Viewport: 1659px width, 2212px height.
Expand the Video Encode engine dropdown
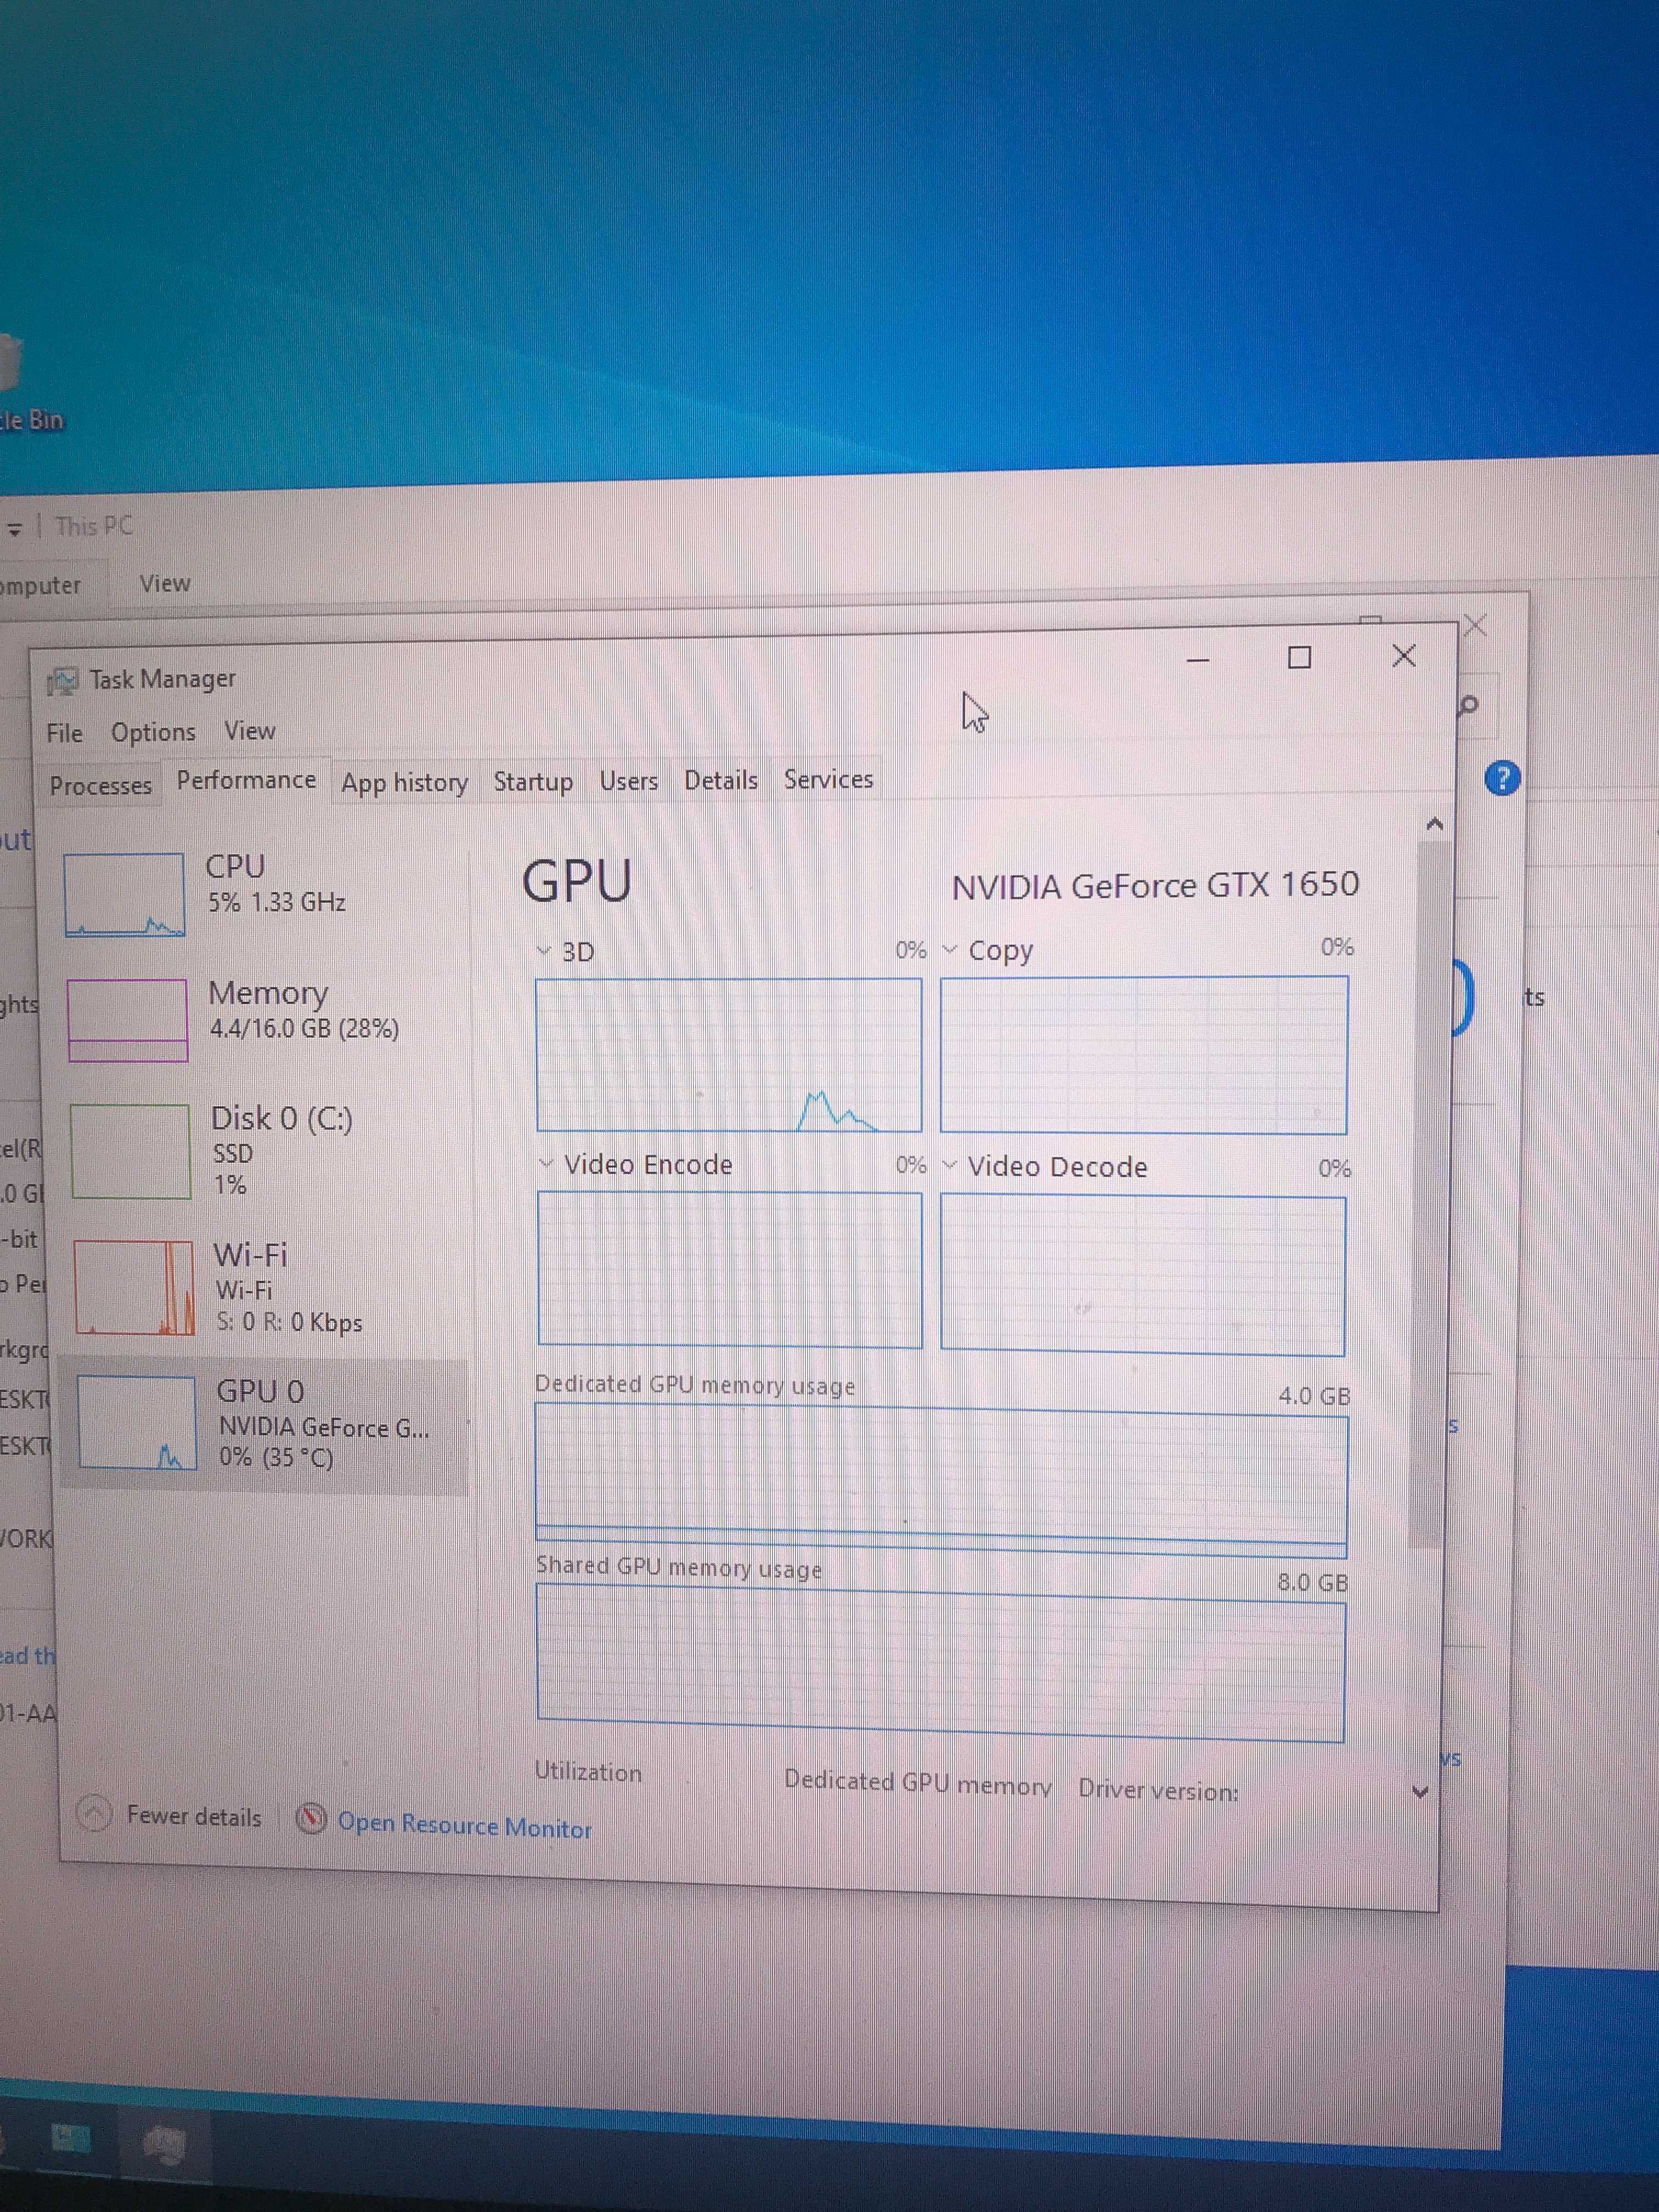click(546, 1163)
